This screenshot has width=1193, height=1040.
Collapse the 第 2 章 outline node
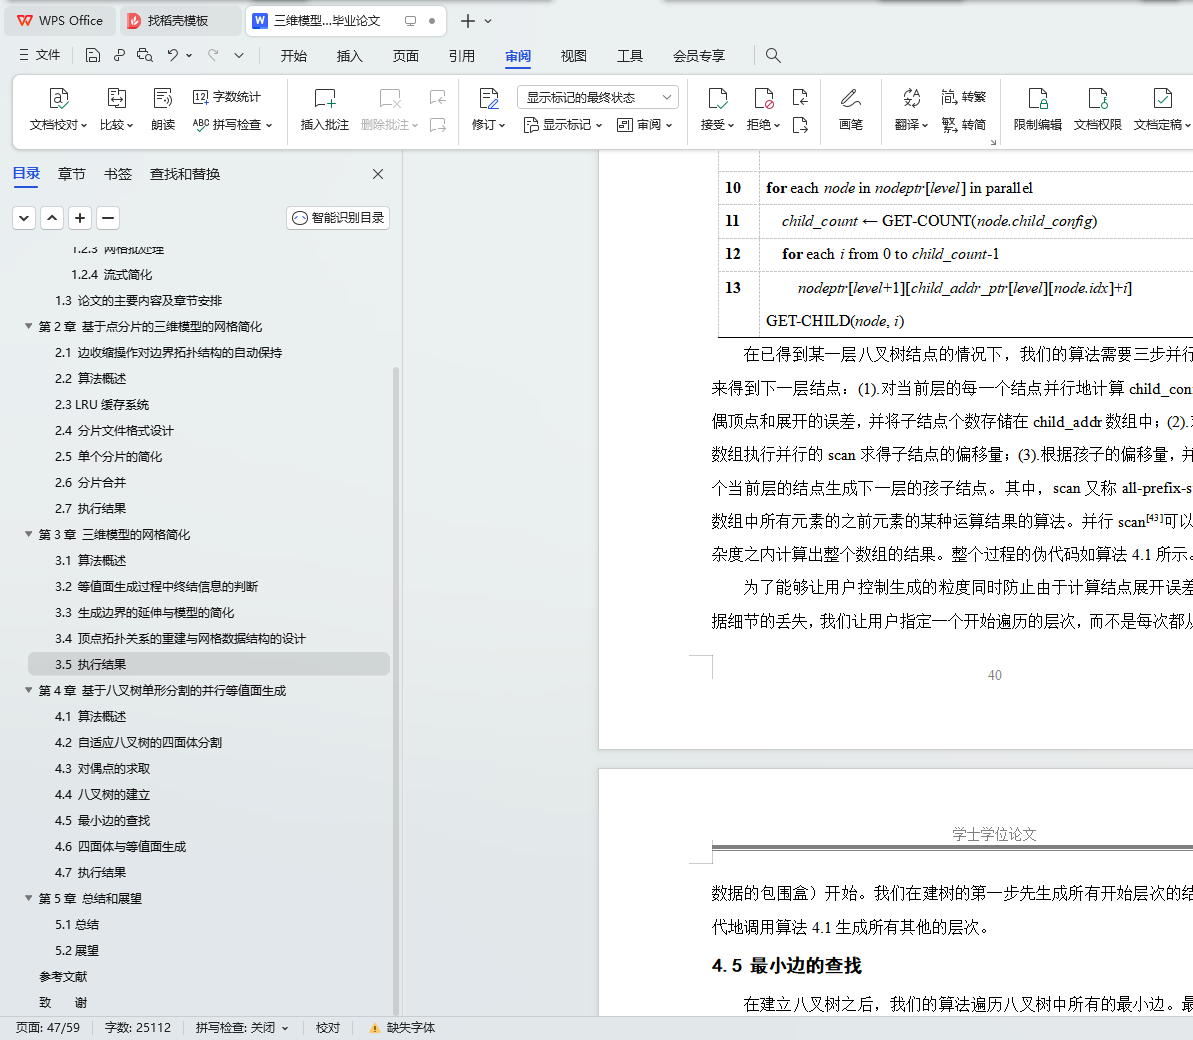point(28,326)
